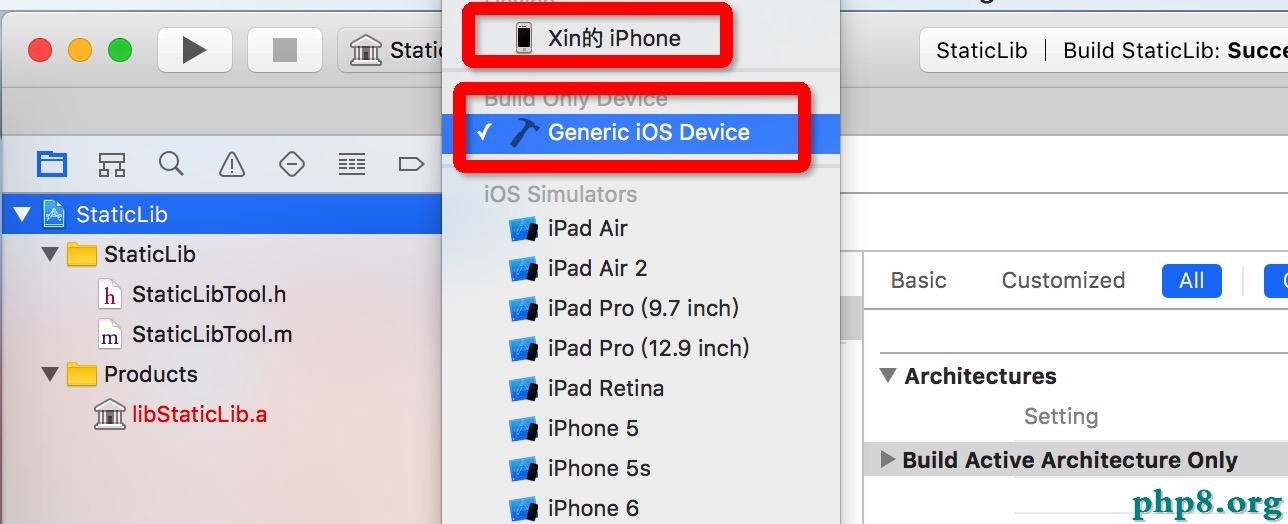The image size is (1288, 524).
Task: Collapse the Architectures section
Action: pos(887,376)
